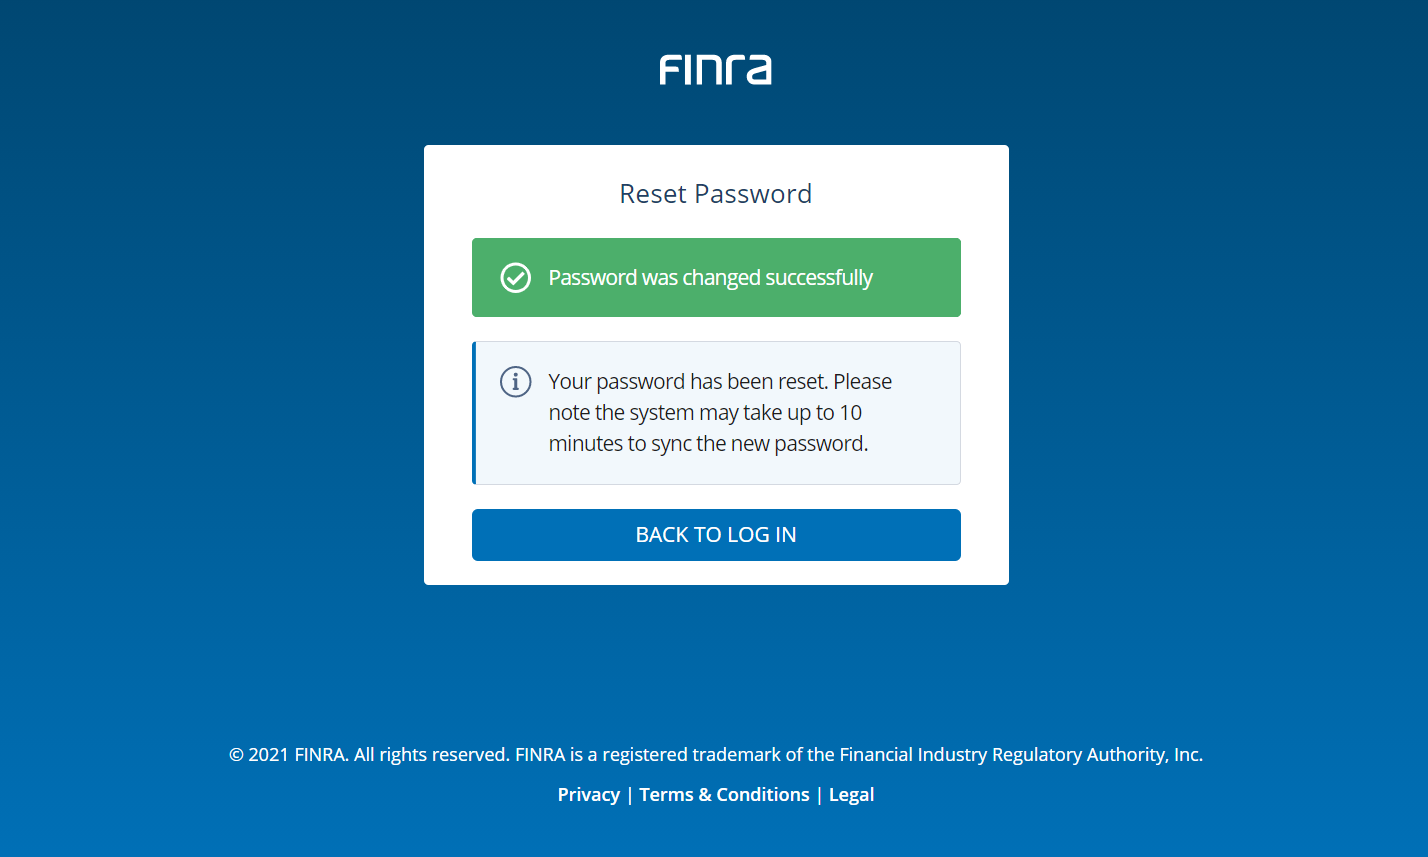This screenshot has width=1428, height=857.
Task: Follow the Legal footer link
Action: pos(851,795)
